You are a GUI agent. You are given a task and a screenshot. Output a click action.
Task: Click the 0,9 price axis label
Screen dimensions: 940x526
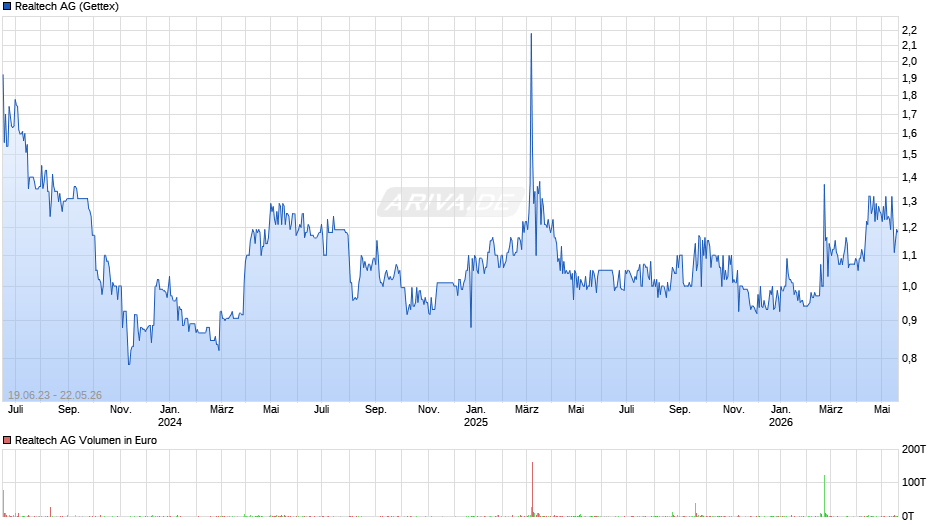[x=909, y=320]
